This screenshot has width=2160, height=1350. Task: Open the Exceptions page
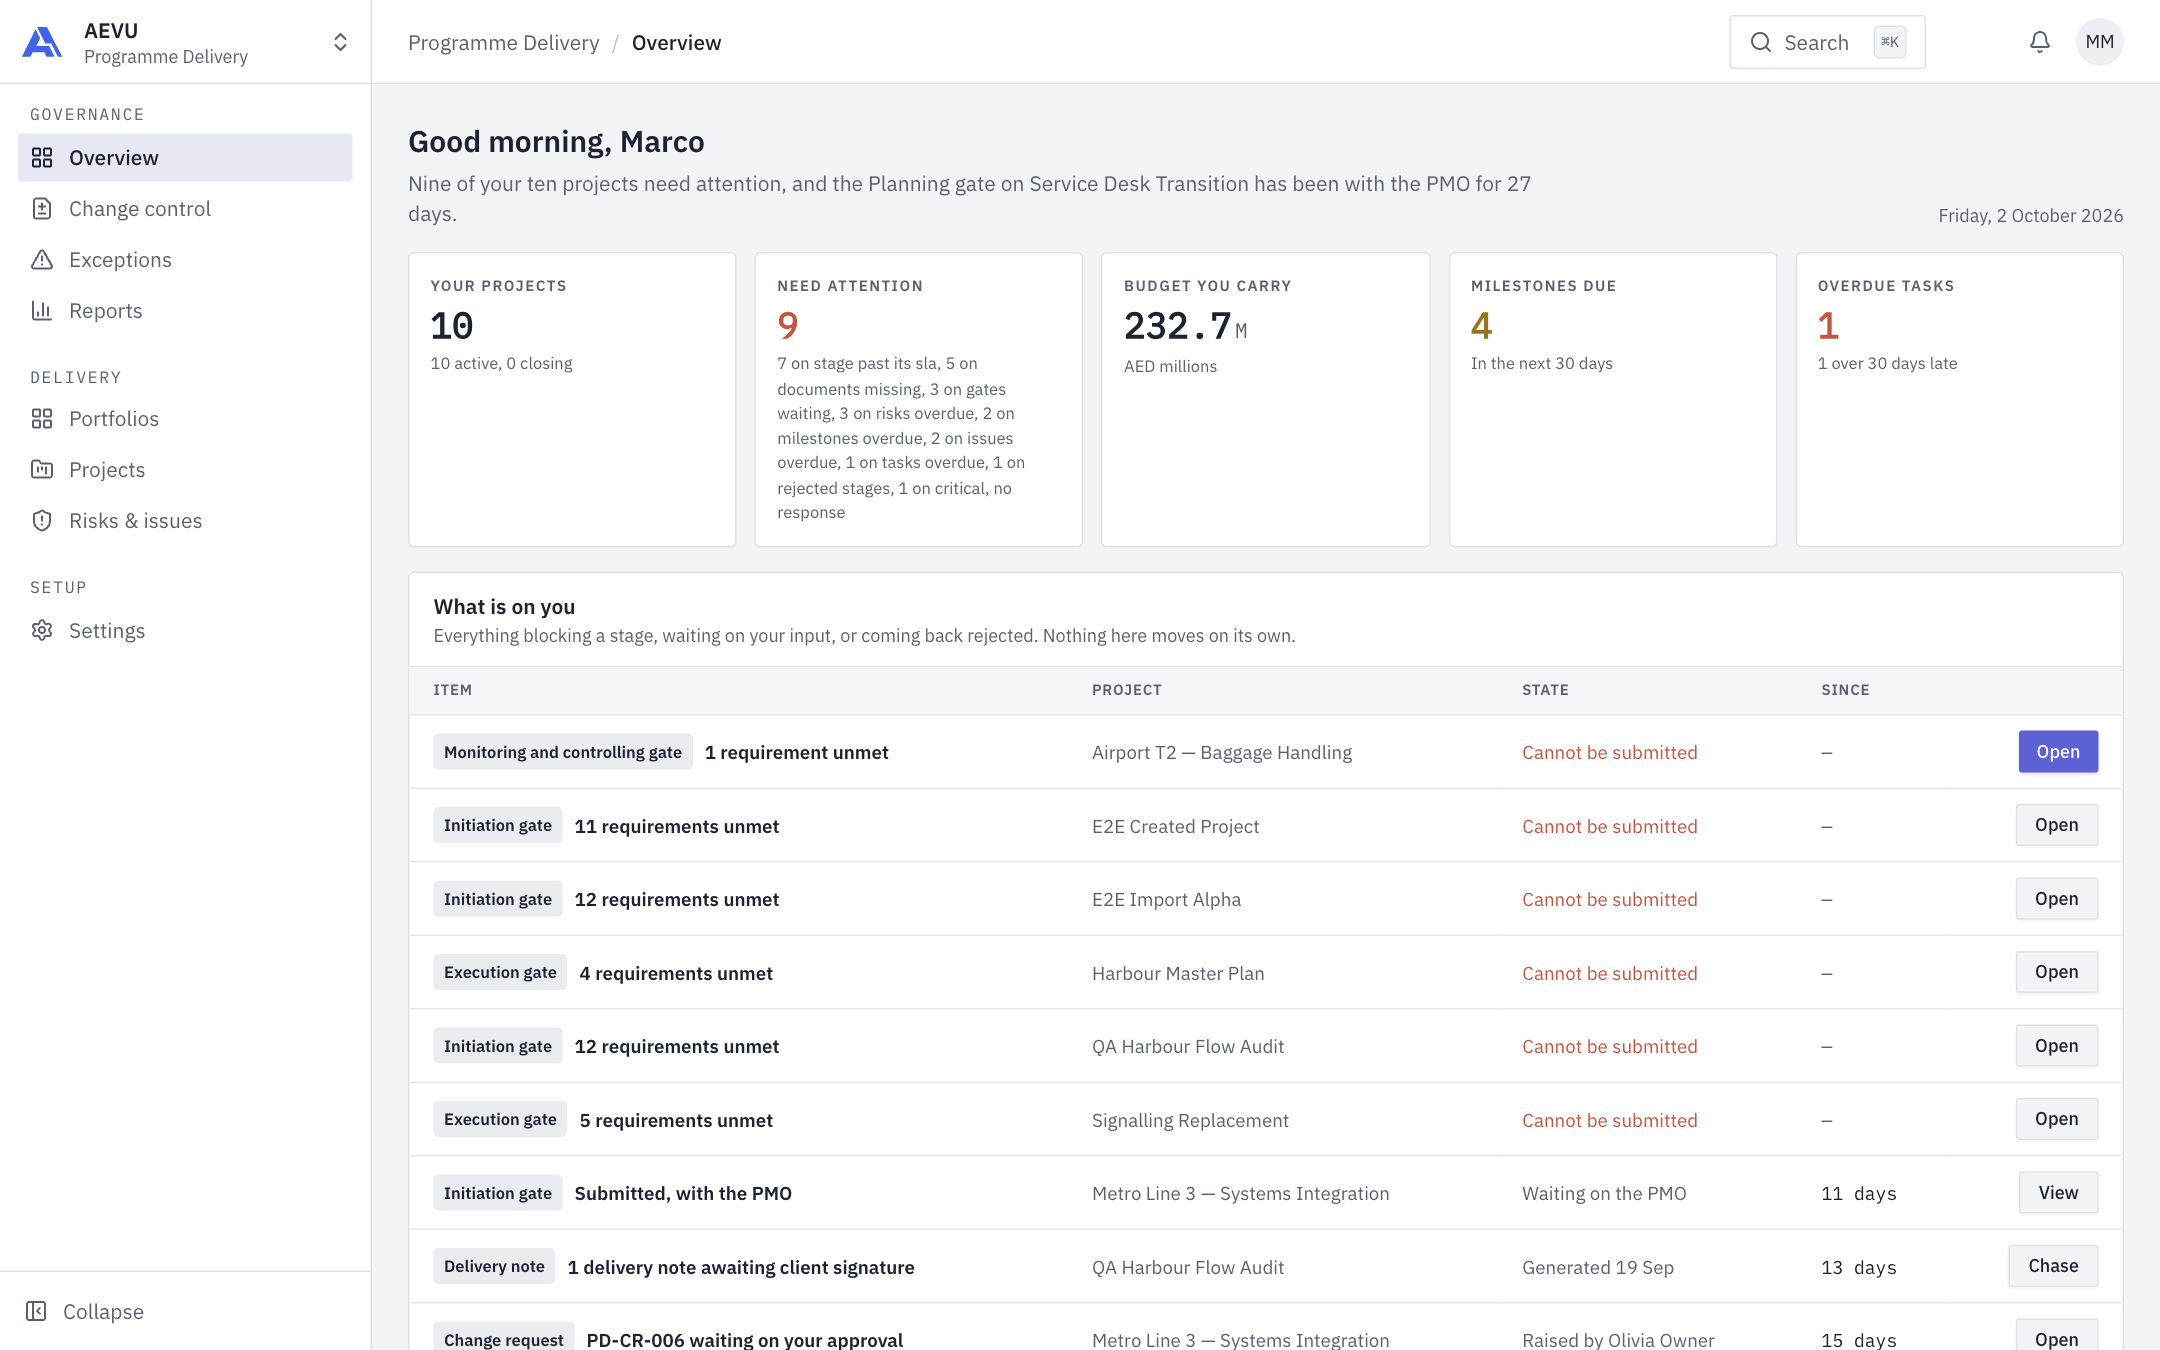(x=185, y=260)
